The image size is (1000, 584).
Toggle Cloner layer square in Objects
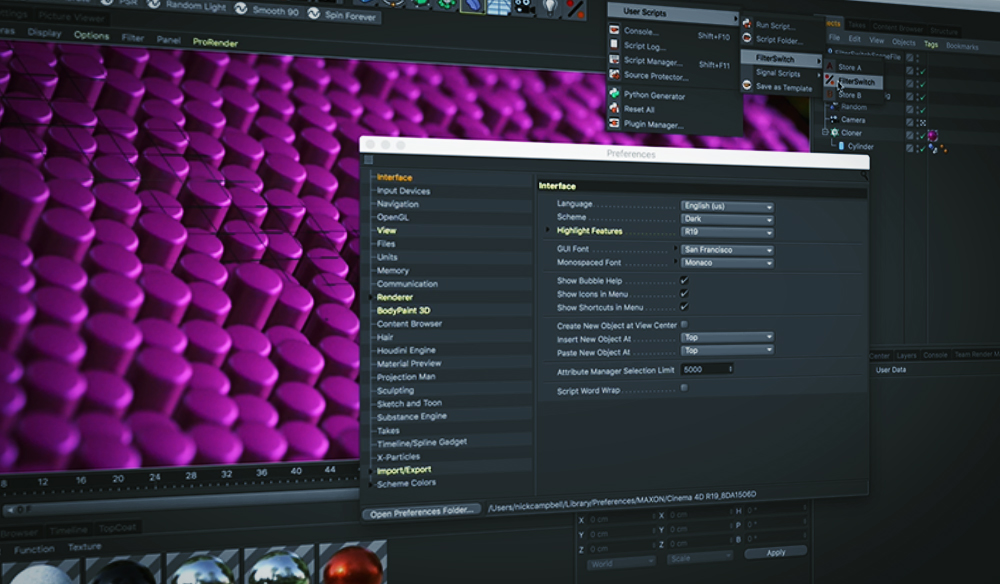pyautogui.click(x=910, y=135)
